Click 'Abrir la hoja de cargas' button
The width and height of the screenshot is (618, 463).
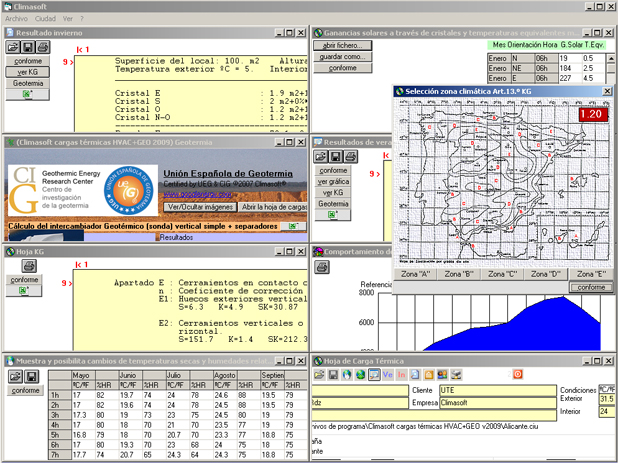(273, 207)
